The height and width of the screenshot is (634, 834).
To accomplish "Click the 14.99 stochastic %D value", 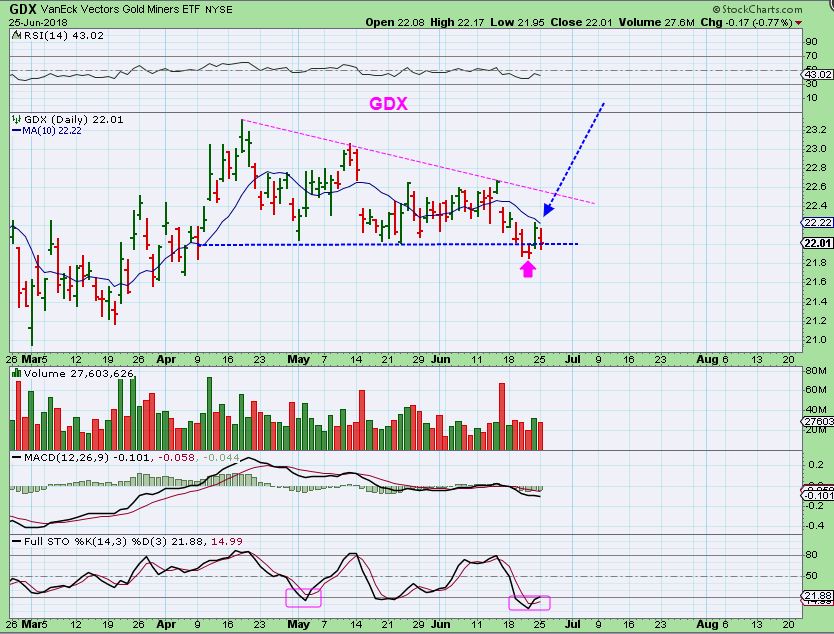I will click(227, 541).
